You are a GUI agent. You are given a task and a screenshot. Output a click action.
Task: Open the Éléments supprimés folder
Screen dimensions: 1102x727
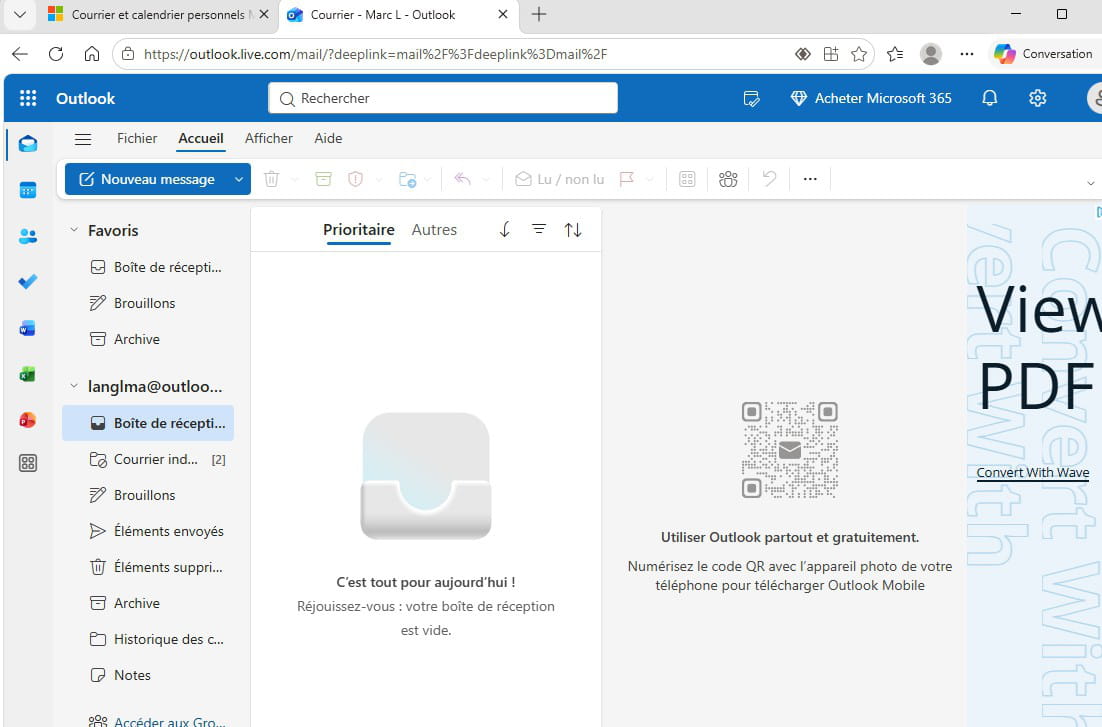148,567
